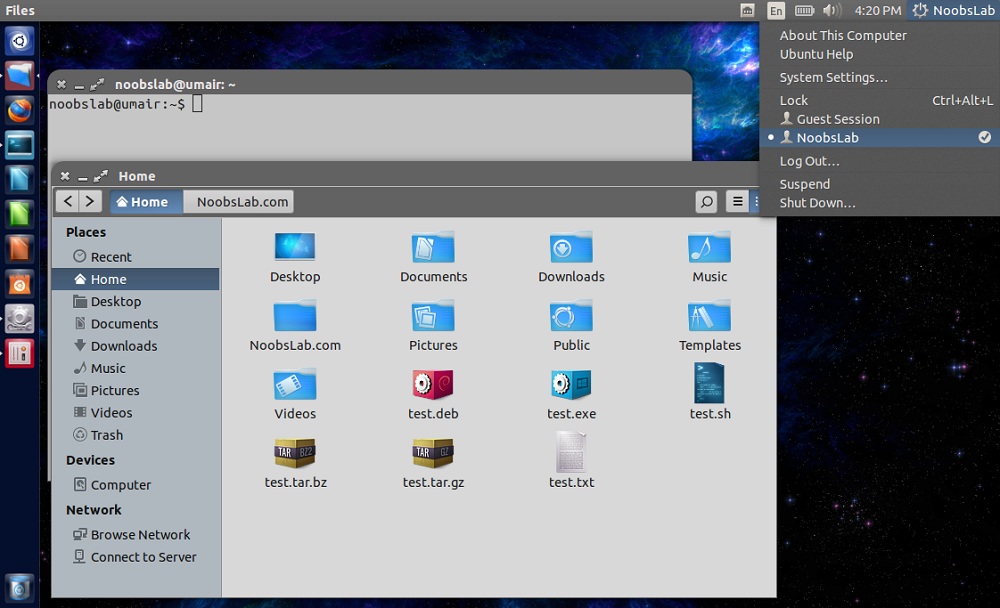Open the Downloads folder icon in main pane
The width and height of the screenshot is (1000, 608).
point(571,248)
